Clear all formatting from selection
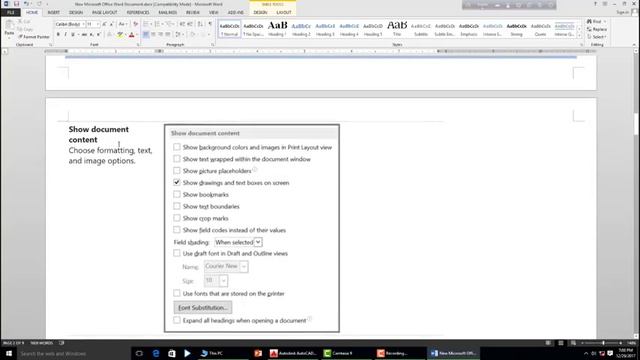The width and height of the screenshot is (640, 360). [x=136, y=24]
